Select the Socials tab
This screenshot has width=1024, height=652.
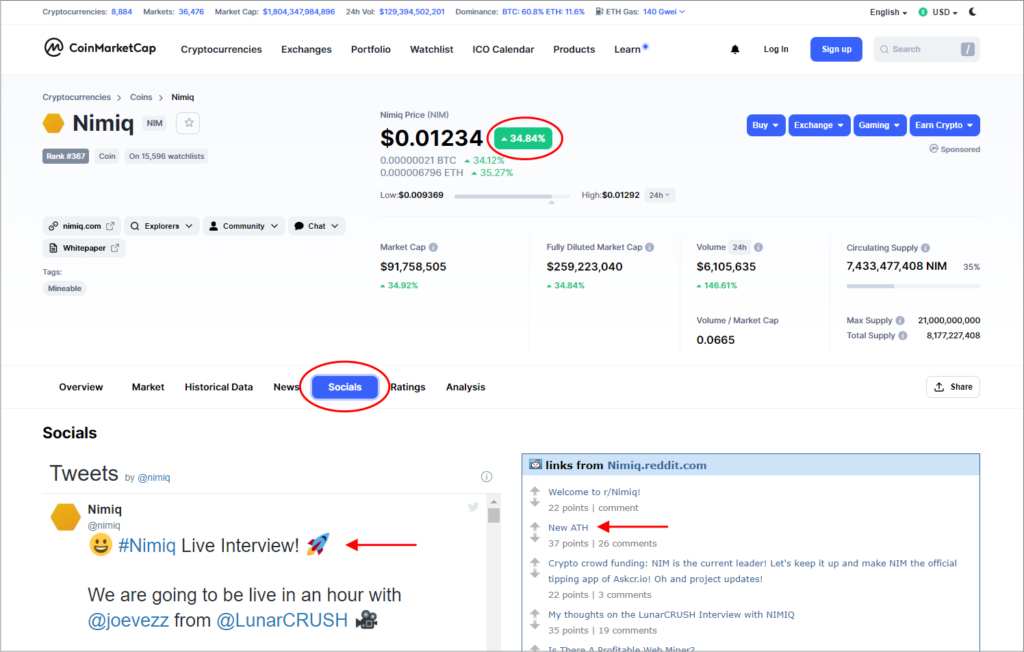coord(345,387)
